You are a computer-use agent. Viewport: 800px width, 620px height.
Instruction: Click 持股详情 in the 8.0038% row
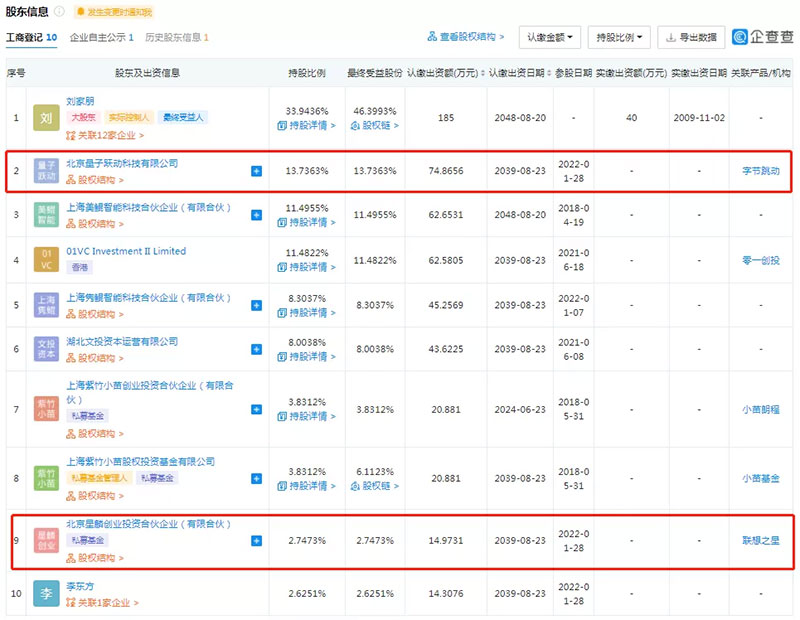click(x=306, y=357)
